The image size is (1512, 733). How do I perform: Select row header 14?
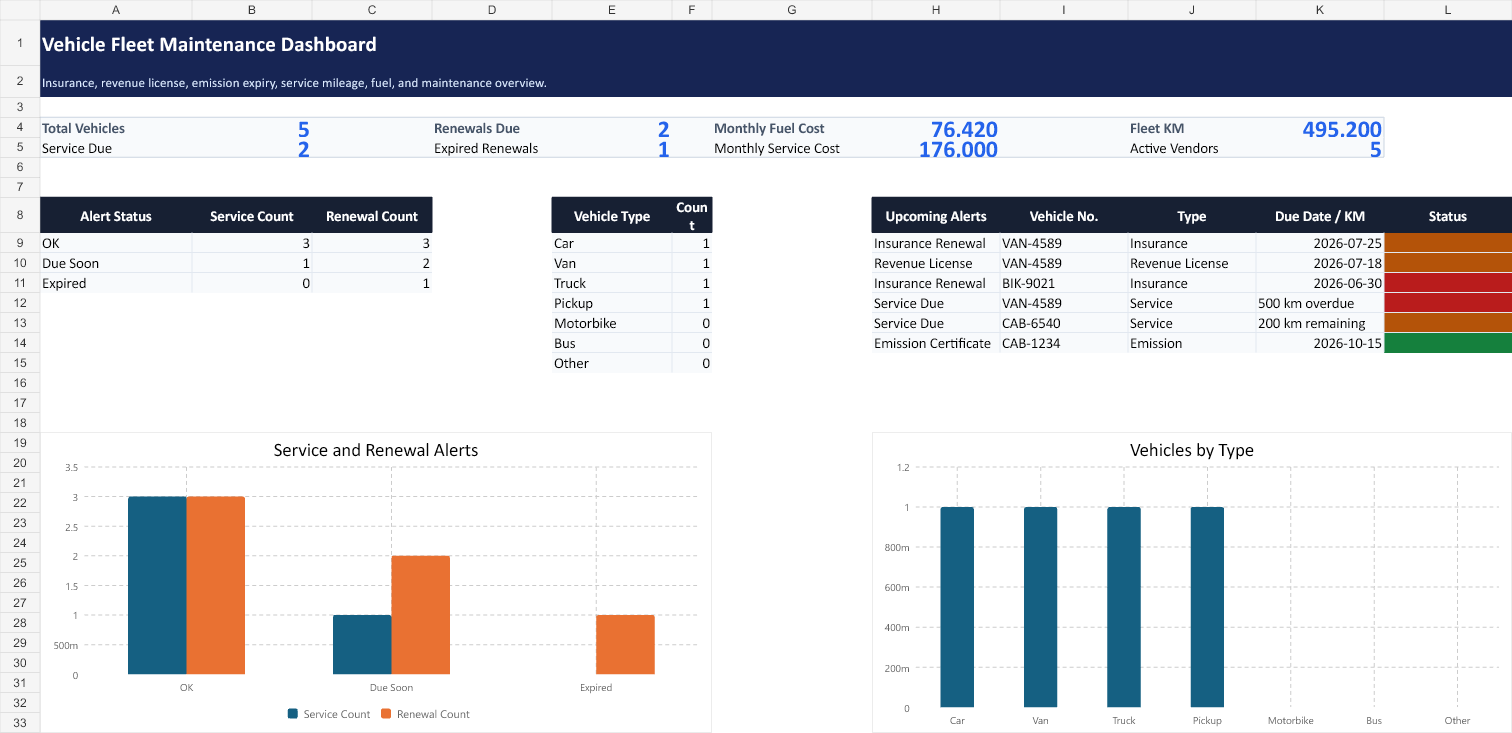coord(20,343)
